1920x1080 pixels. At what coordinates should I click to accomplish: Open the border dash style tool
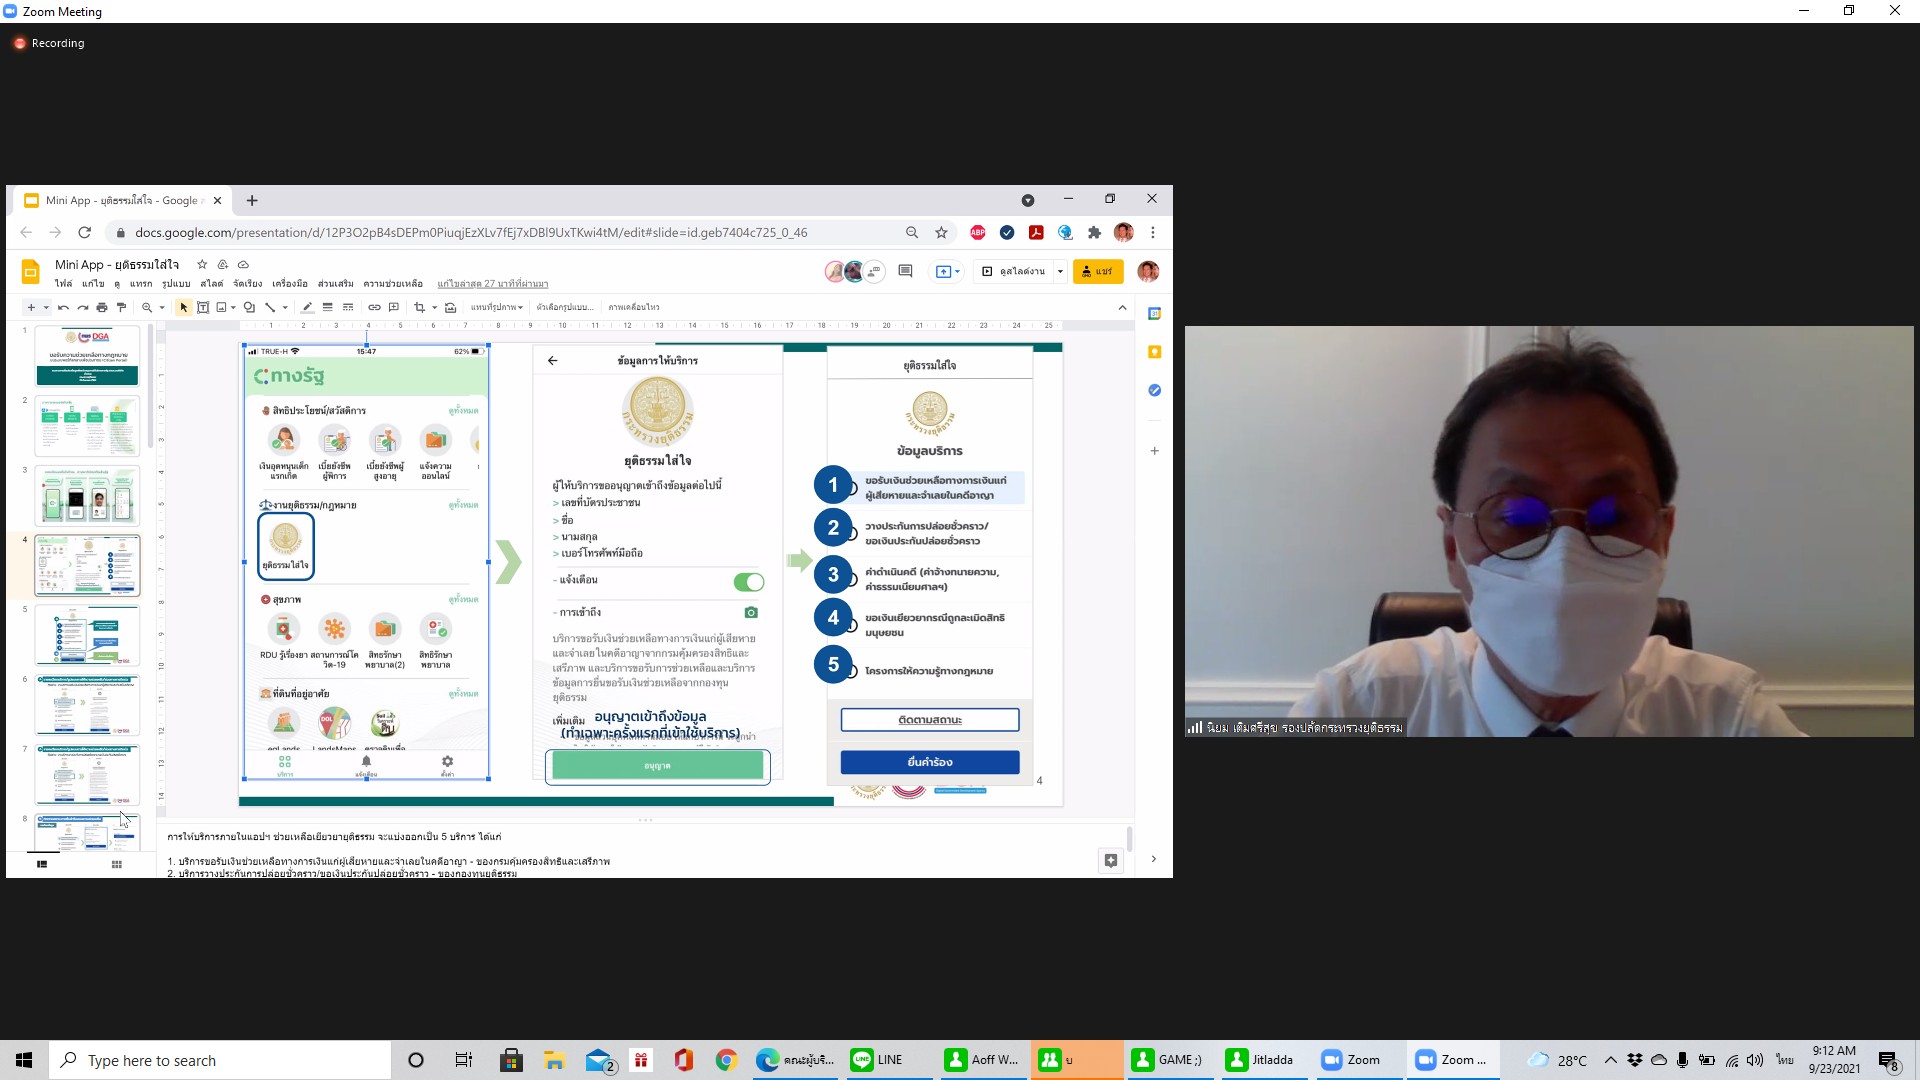click(348, 307)
